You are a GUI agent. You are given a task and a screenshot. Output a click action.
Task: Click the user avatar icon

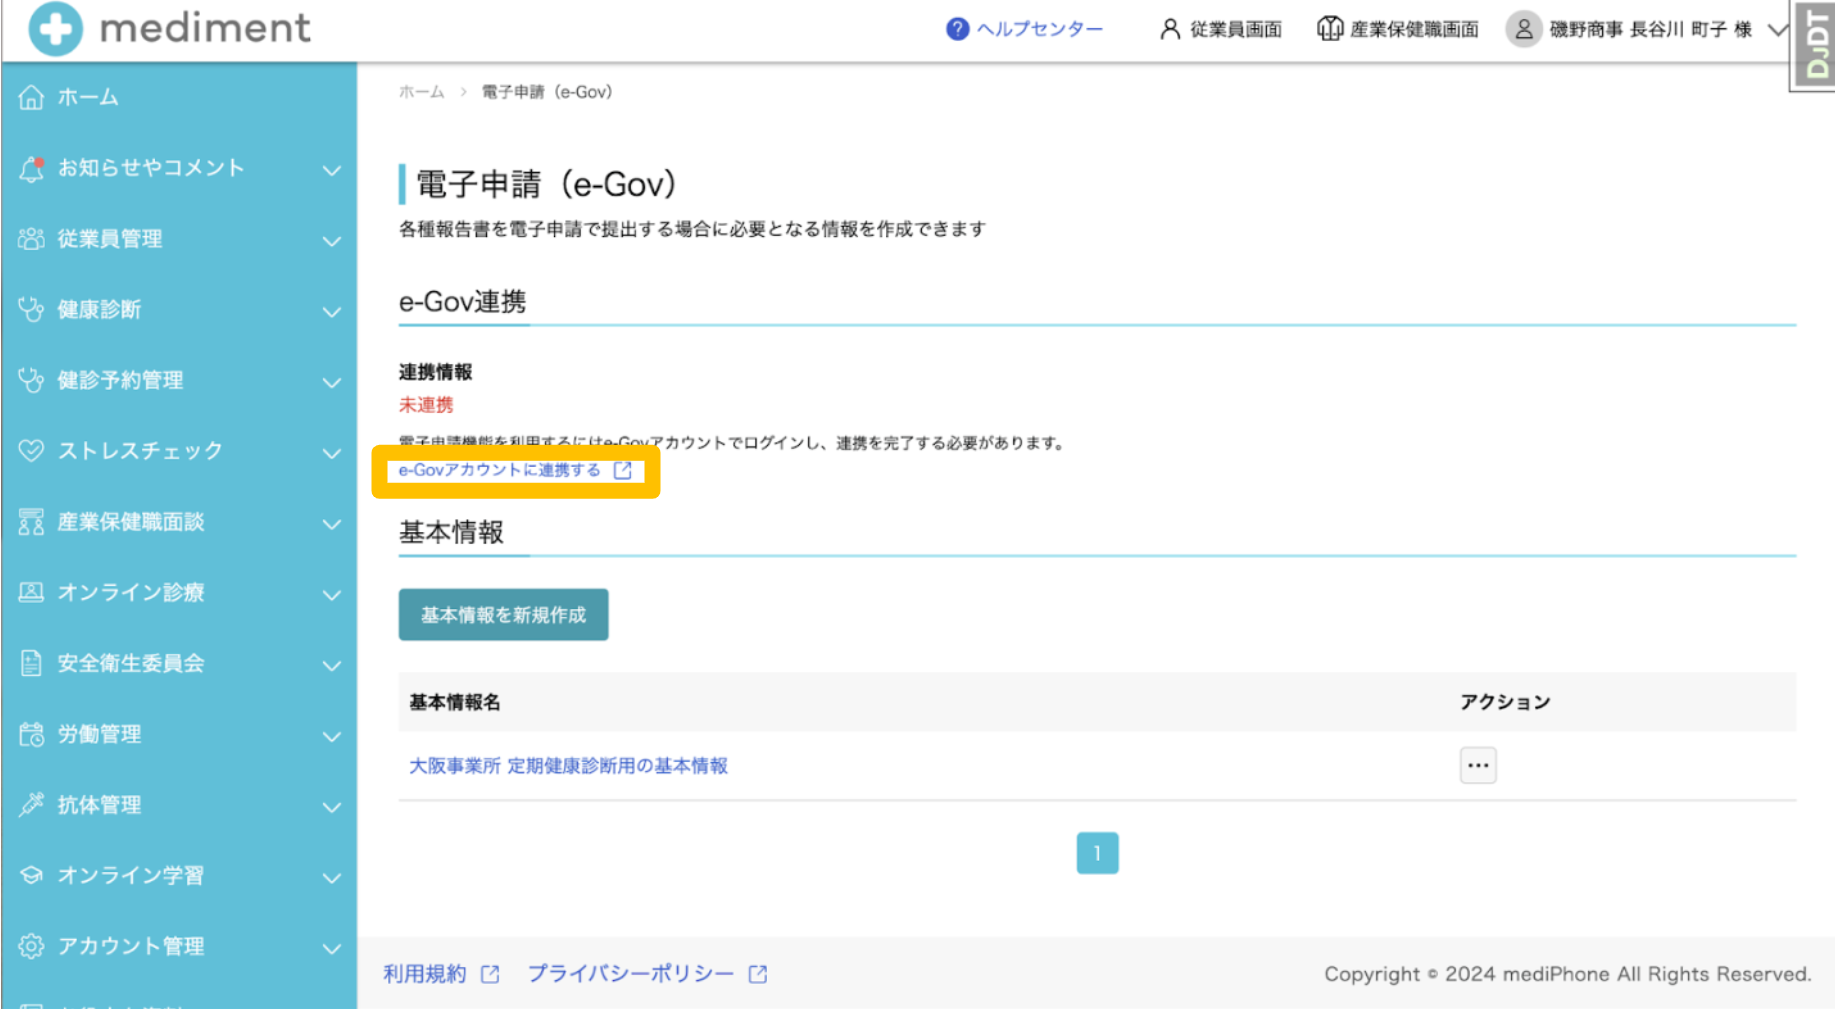coord(1523,29)
